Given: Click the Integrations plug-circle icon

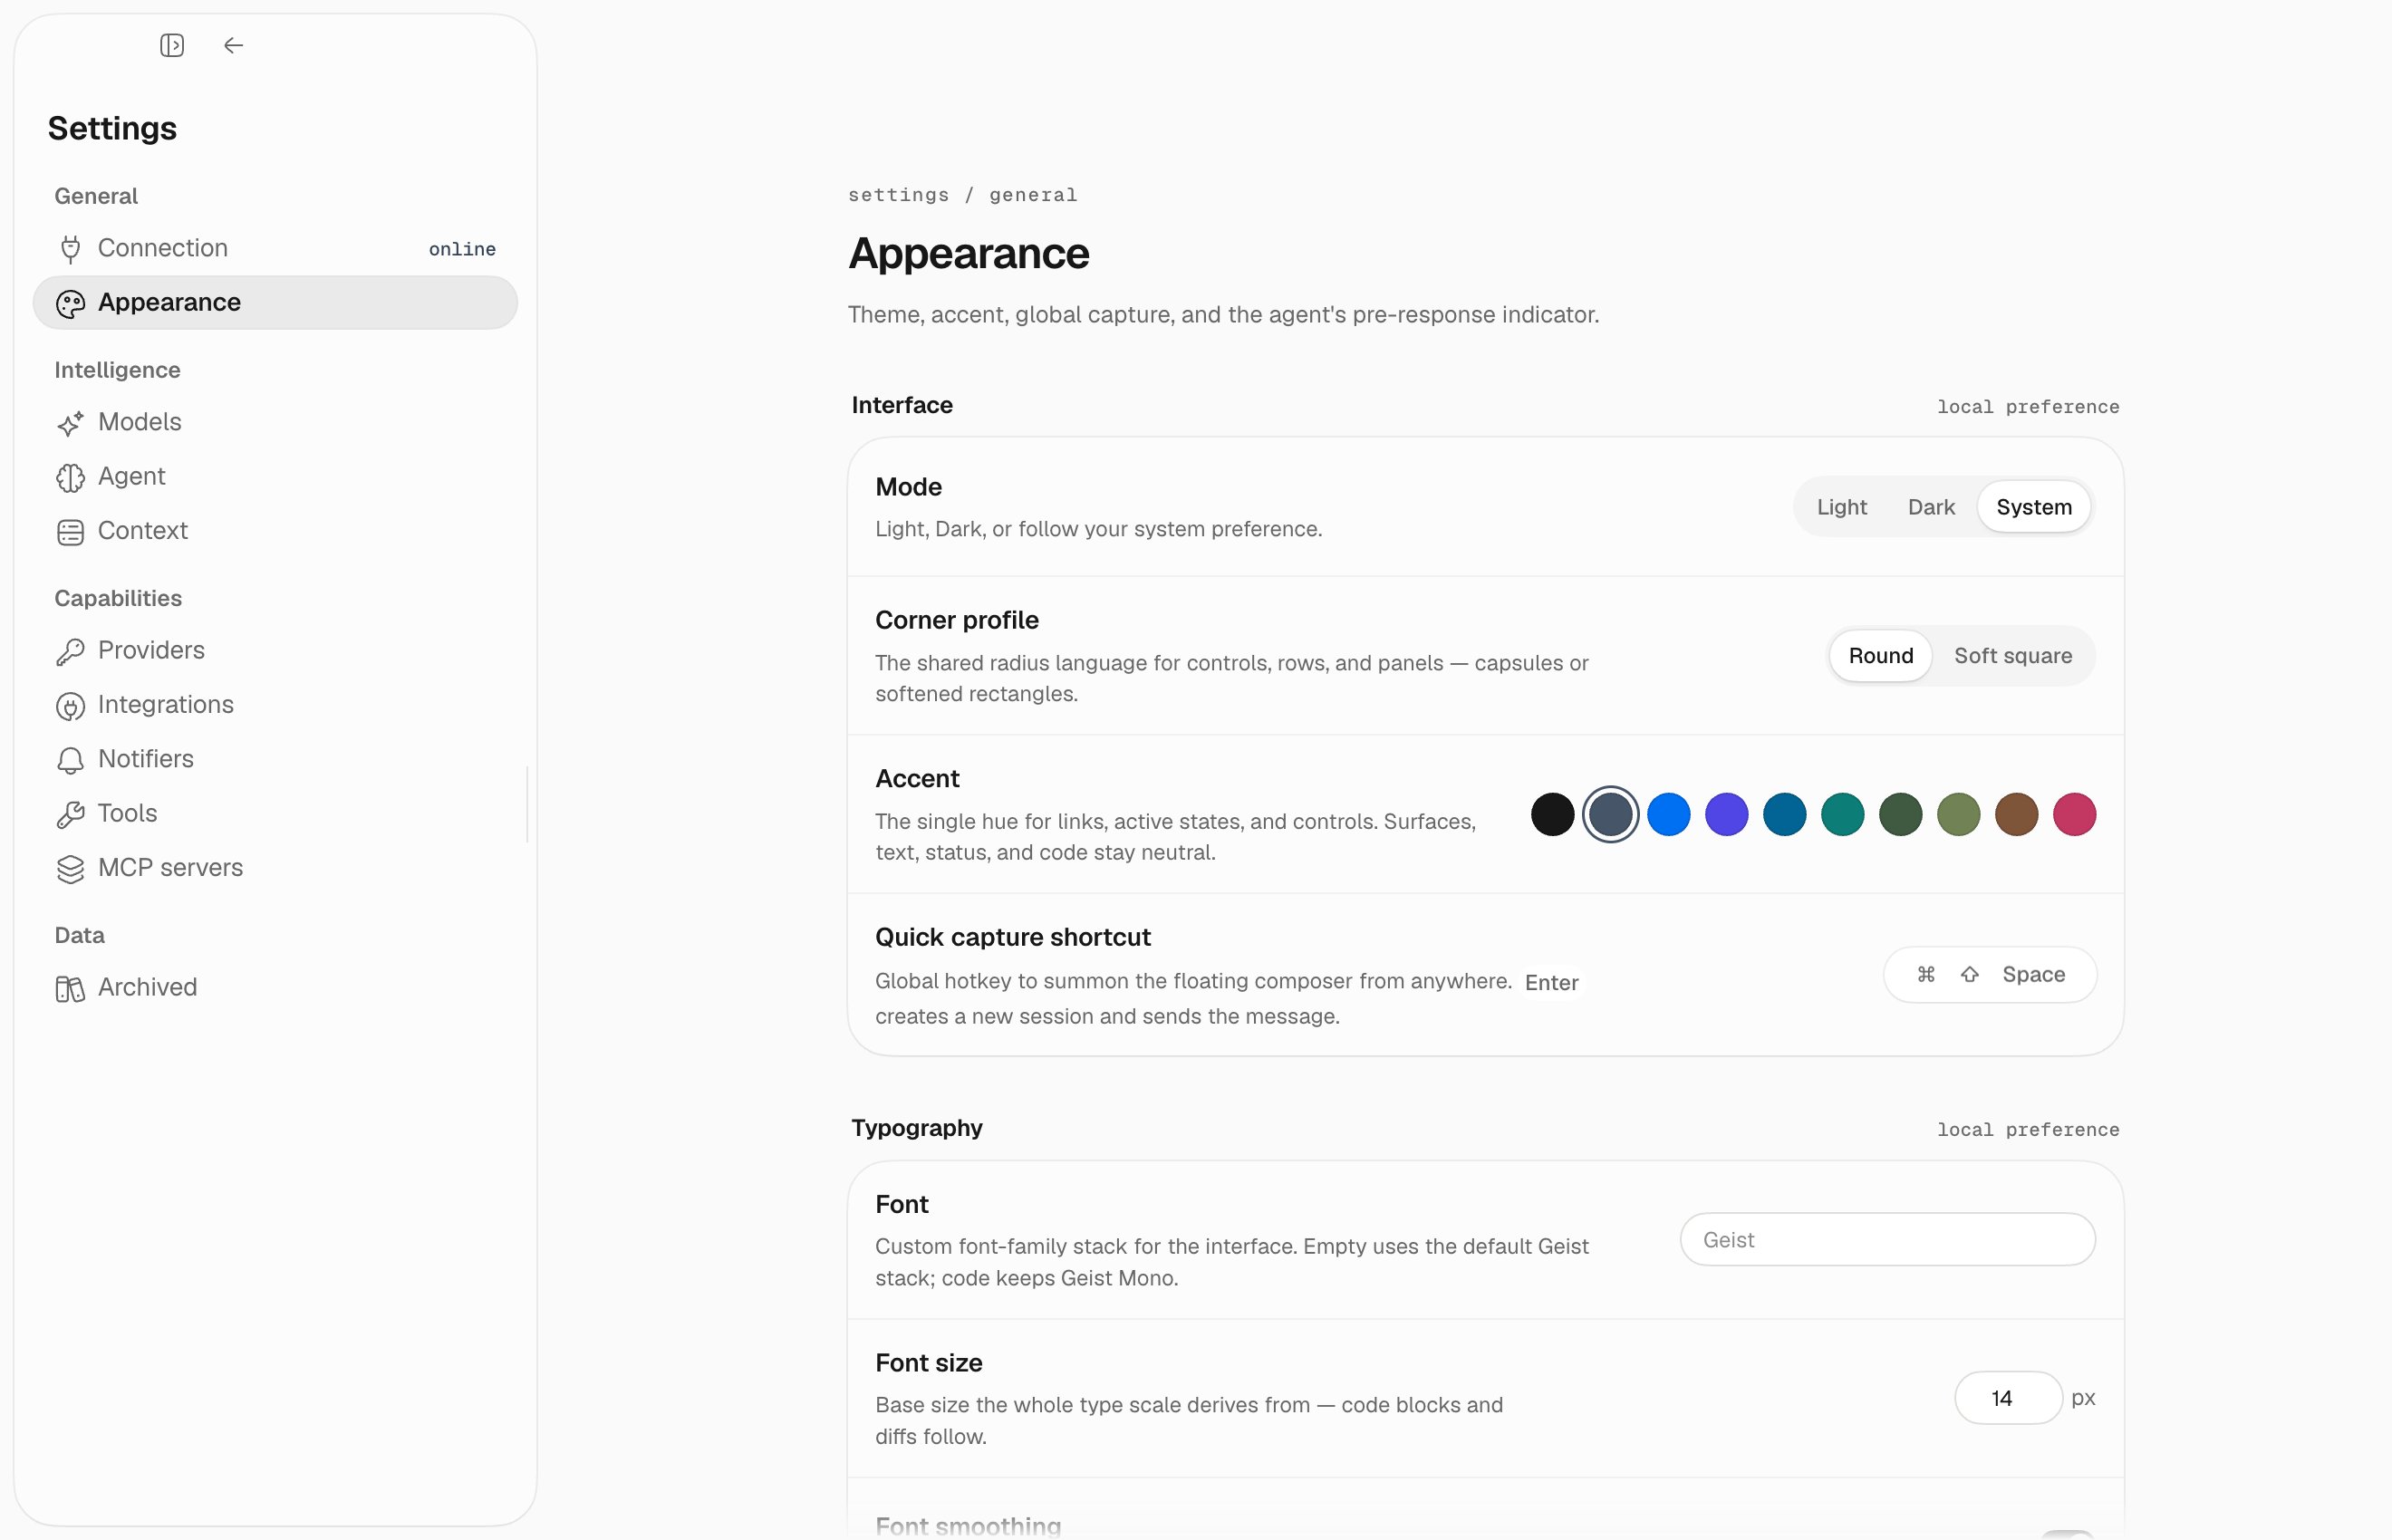Looking at the screenshot, I should pyautogui.click(x=70, y=706).
